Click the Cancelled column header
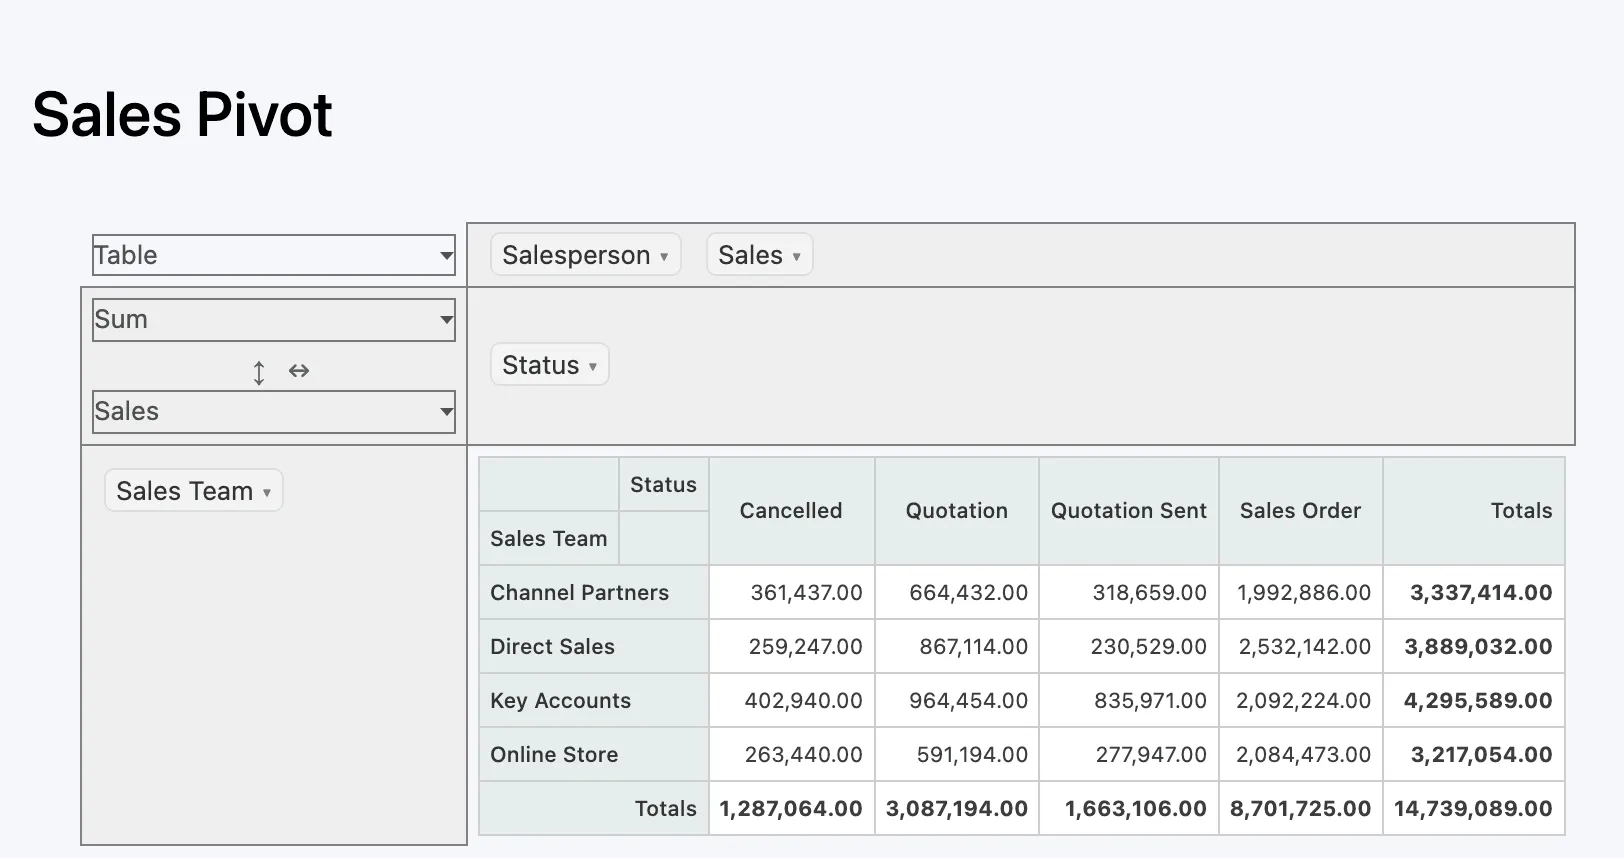This screenshot has height=858, width=1624. tap(791, 511)
